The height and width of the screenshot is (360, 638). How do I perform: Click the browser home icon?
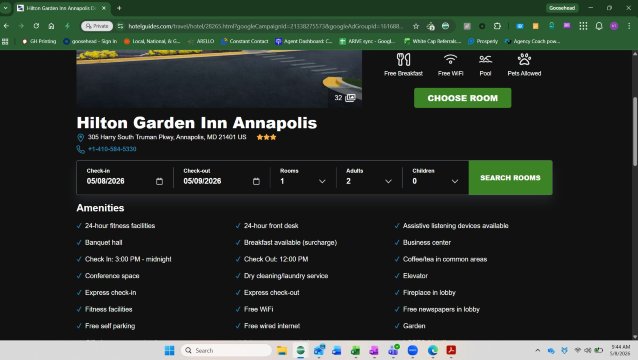pyautogui.click(x=51, y=26)
